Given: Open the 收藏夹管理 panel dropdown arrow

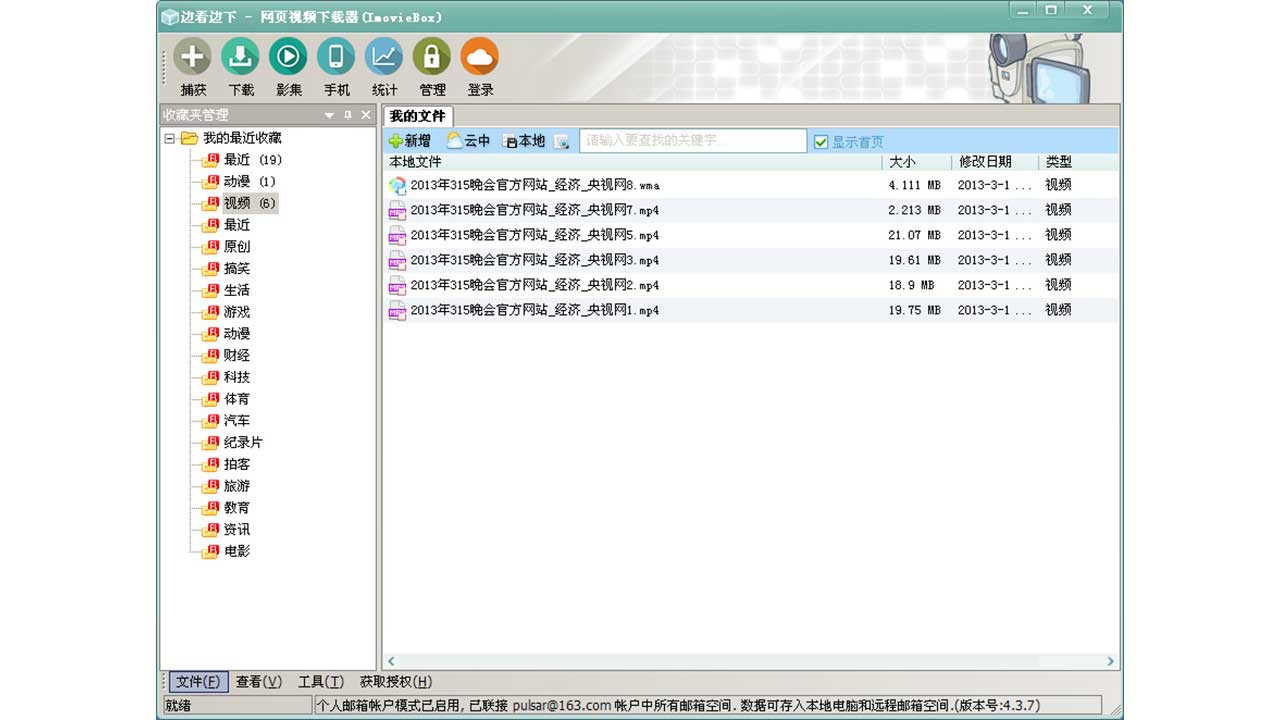Looking at the screenshot, I should click(x=329, y=115).
